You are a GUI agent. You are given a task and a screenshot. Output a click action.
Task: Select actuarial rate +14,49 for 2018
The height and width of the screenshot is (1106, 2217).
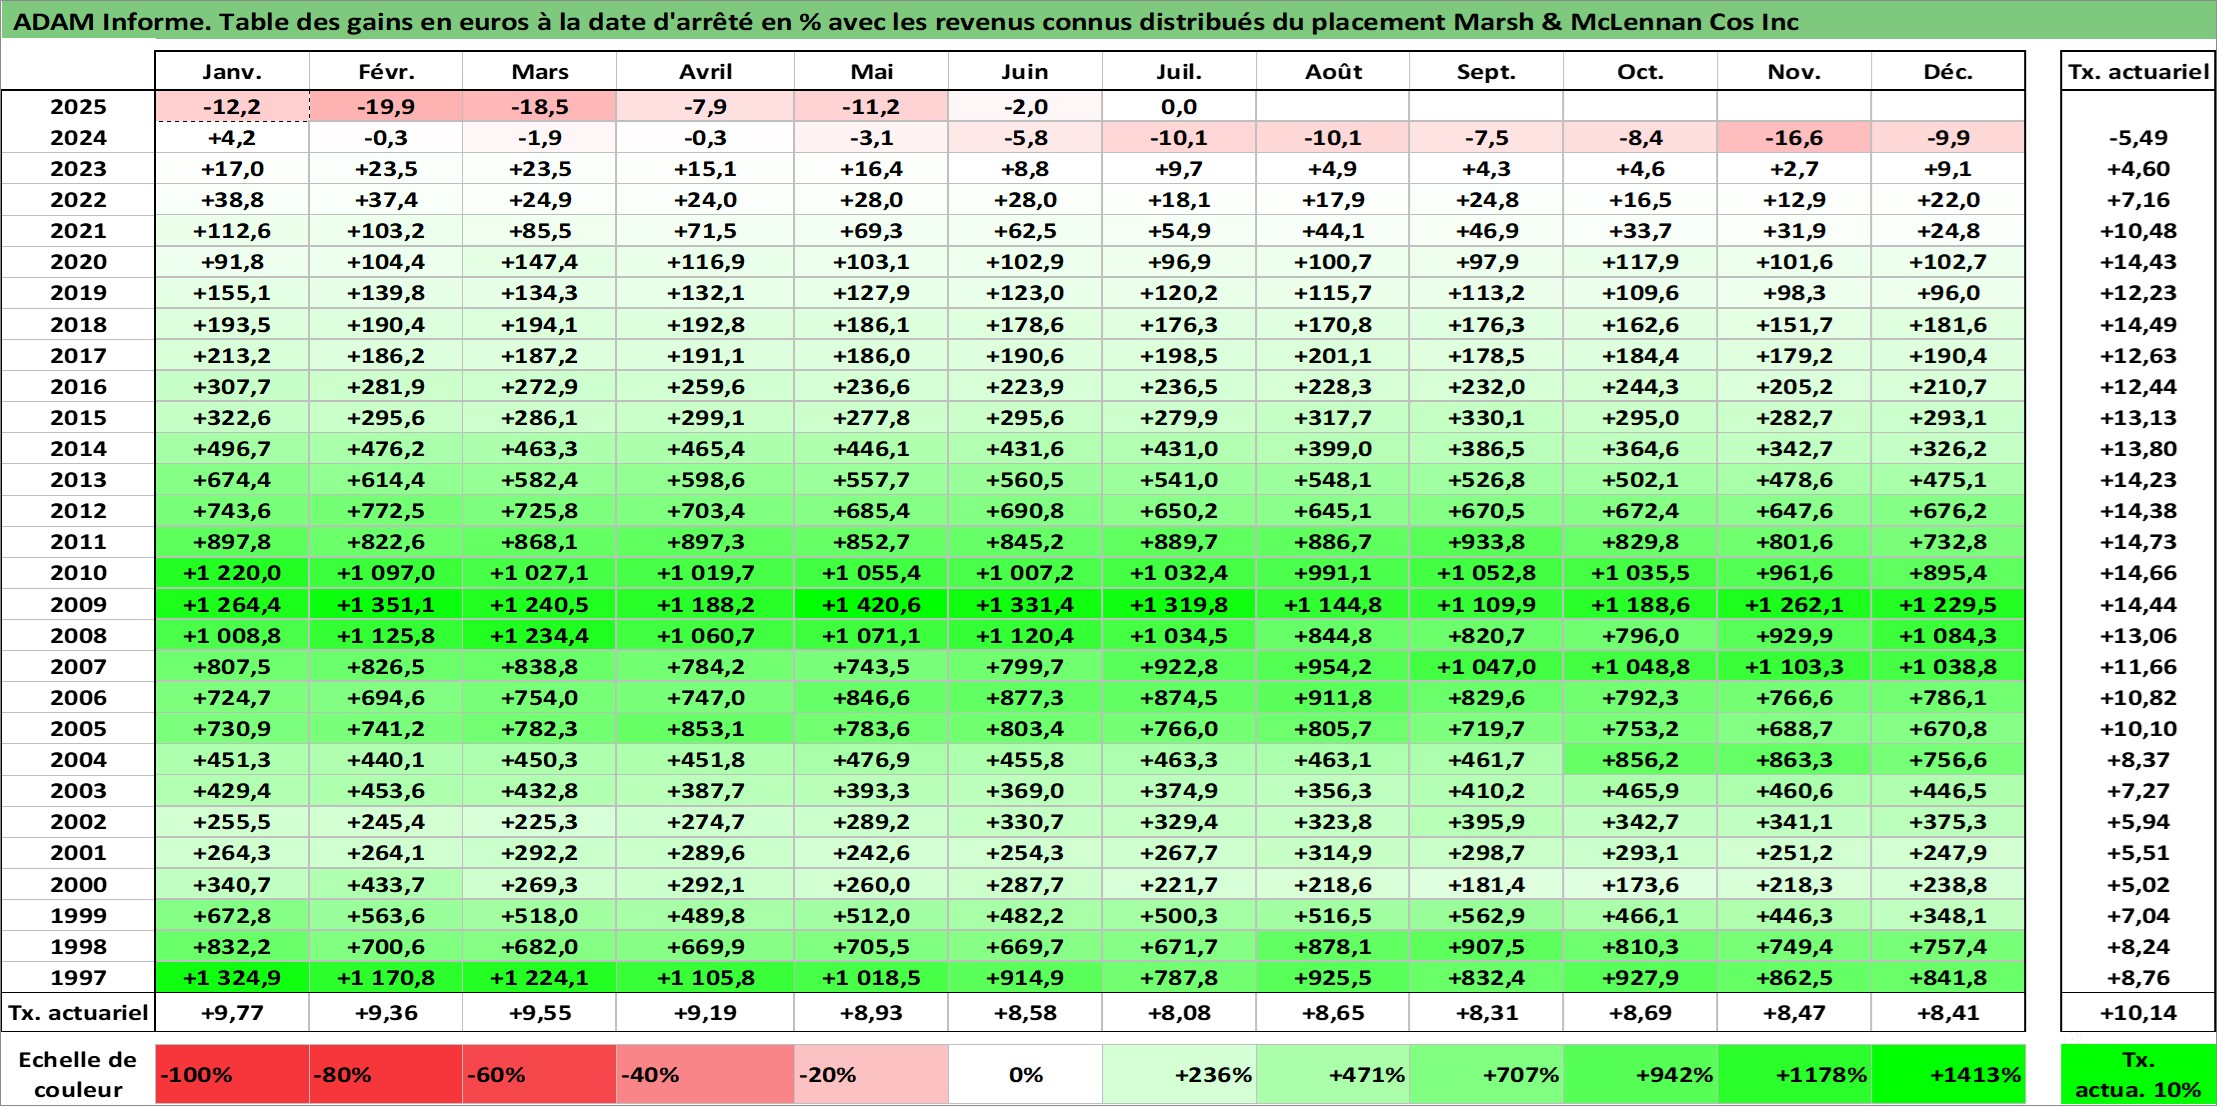2138,324
